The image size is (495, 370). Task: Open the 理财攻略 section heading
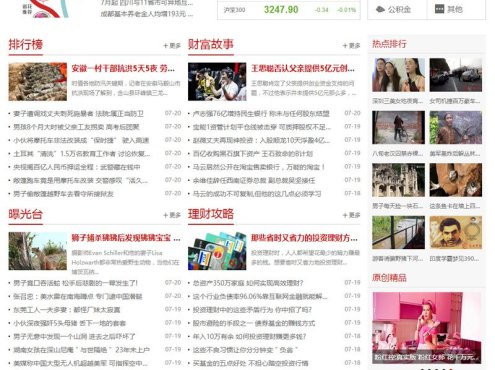[x=211, y=214]
